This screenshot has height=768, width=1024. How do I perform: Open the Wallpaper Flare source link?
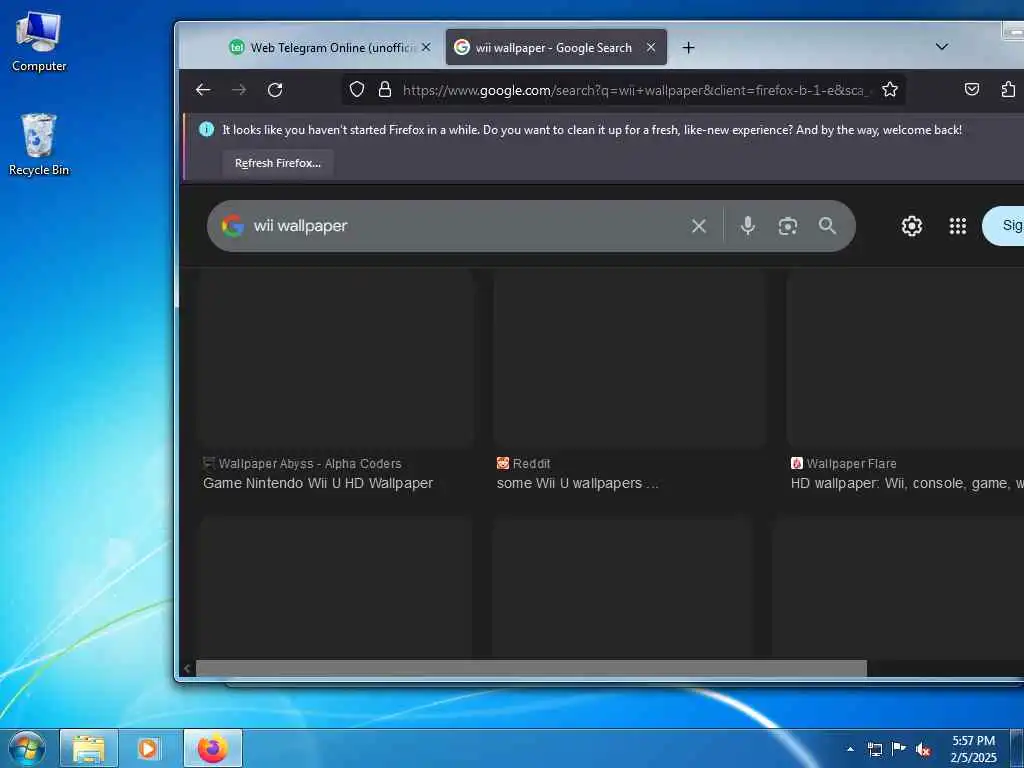(x=844, y=464)
